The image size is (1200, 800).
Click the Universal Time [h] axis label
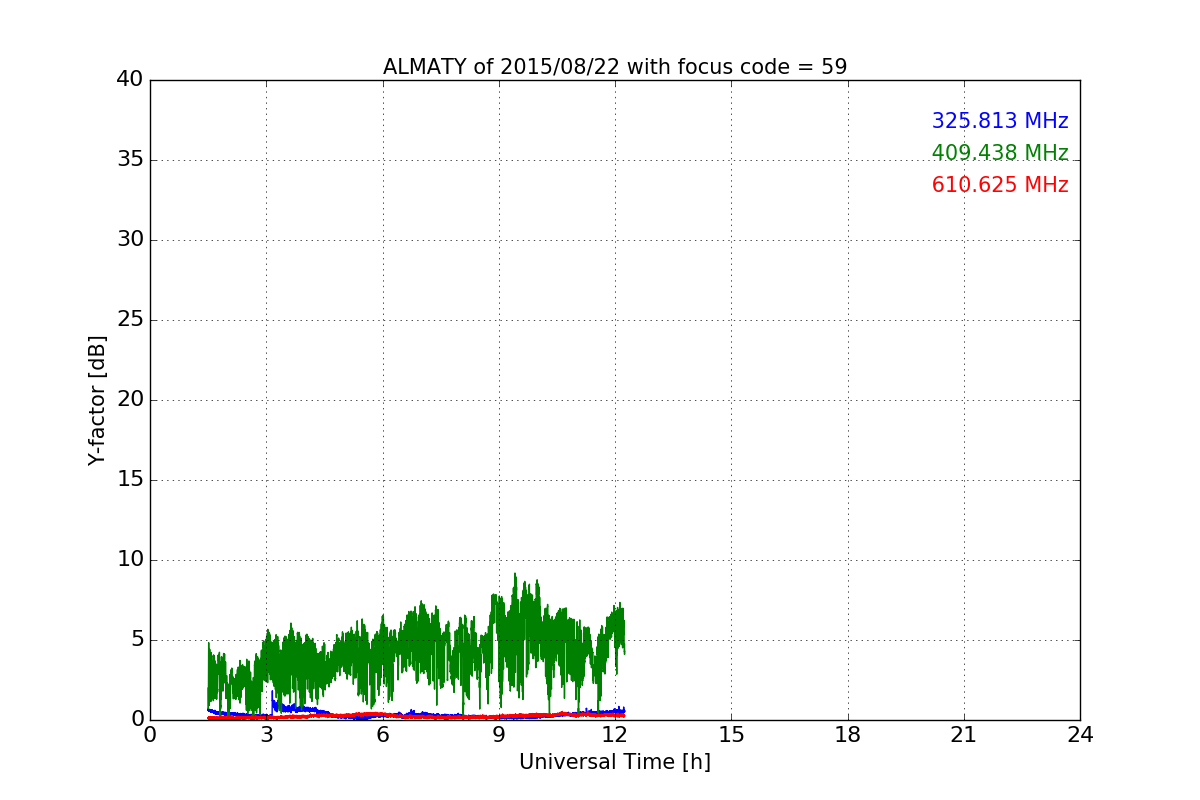click(615, 762)
